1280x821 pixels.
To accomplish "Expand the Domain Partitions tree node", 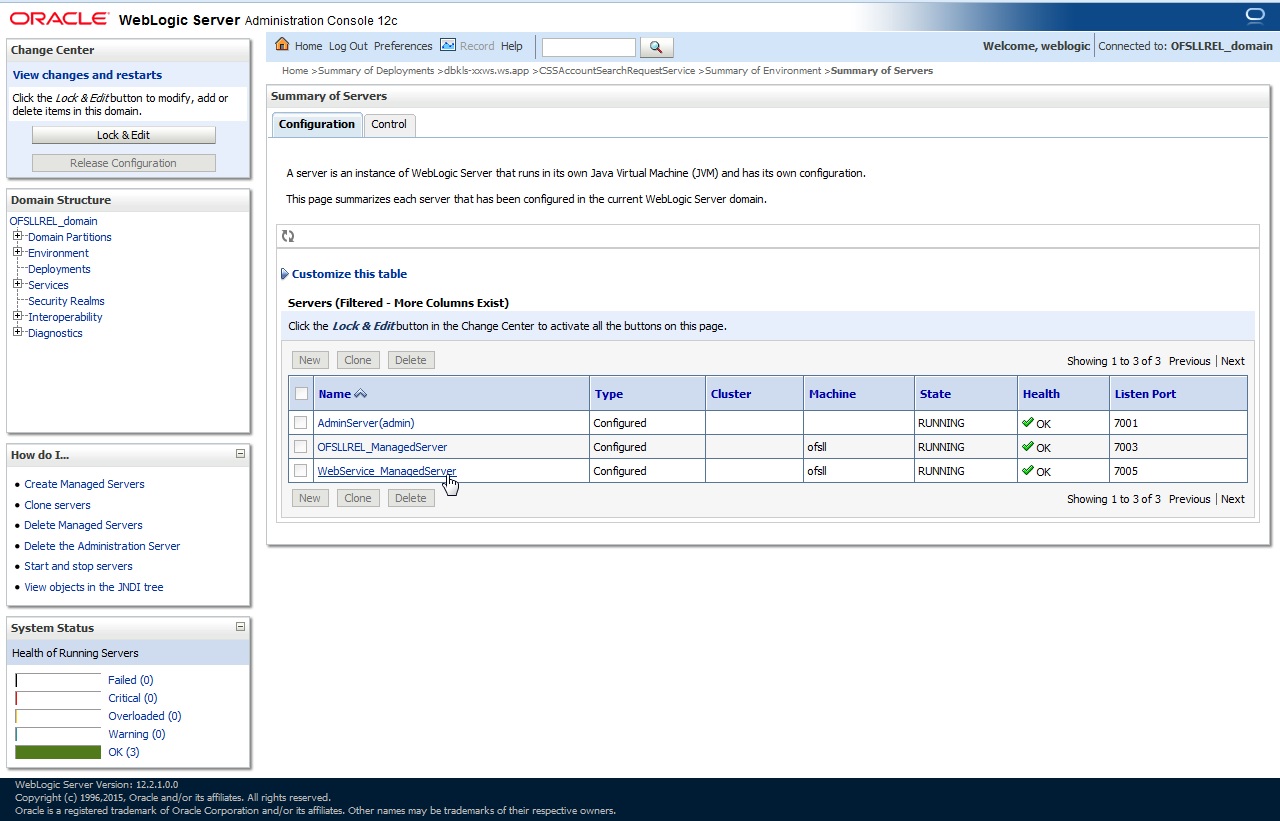I will coord(17,236).
